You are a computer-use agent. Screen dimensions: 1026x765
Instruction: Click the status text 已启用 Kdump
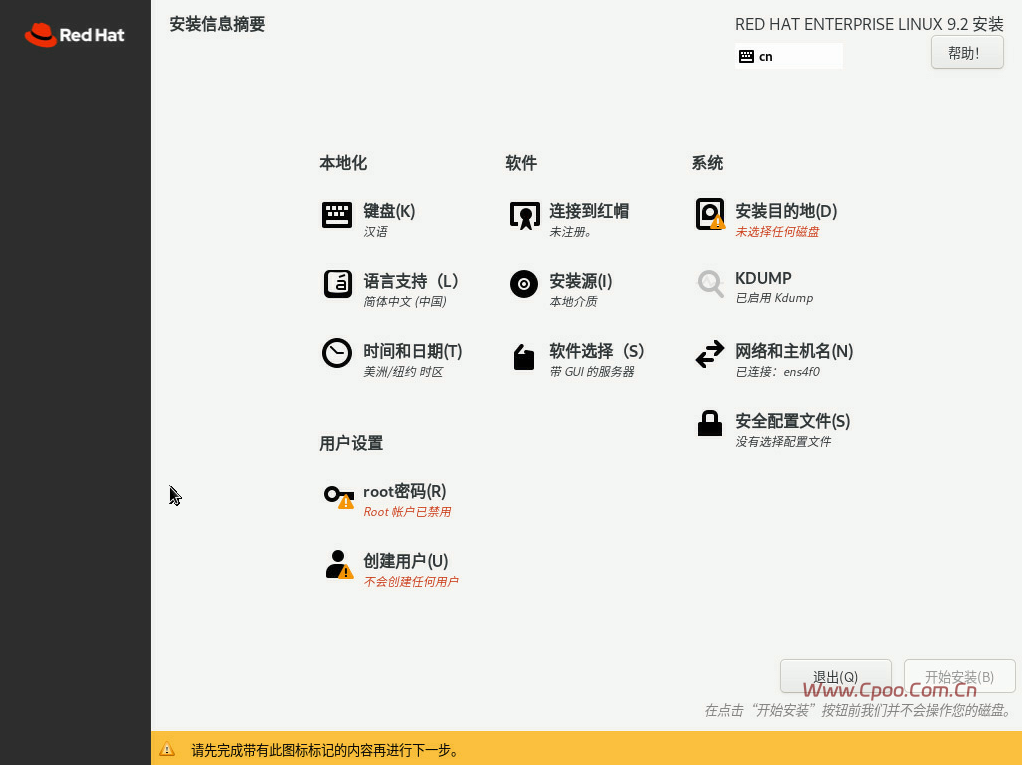pos(774,298)
